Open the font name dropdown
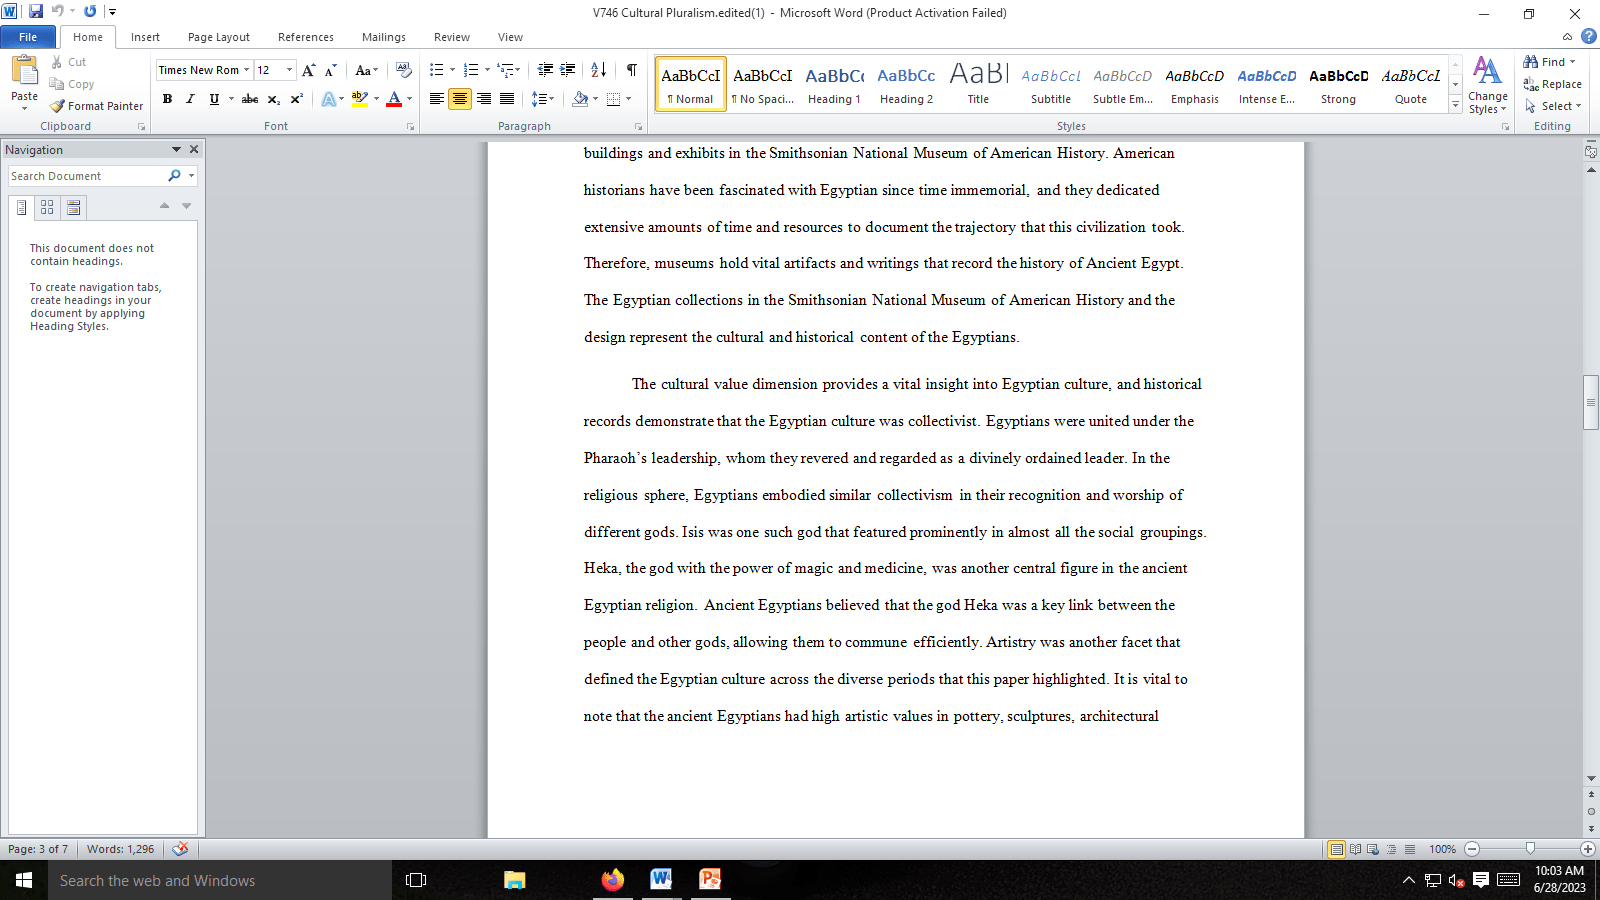The width and height of the screenshot is (1600, 900). click(x=246, y=70)
